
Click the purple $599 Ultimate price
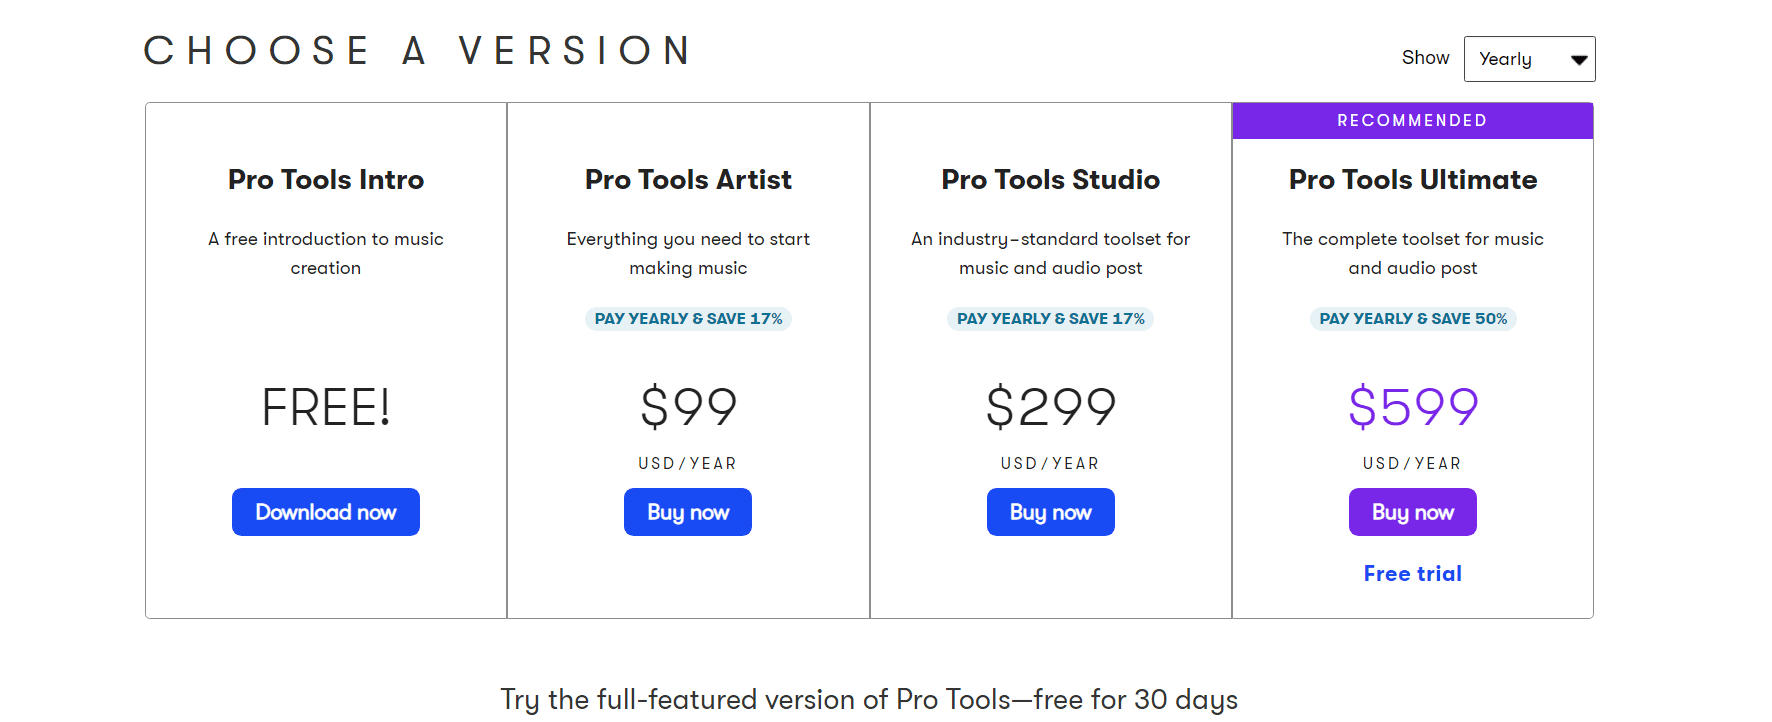click(1413, 407)
